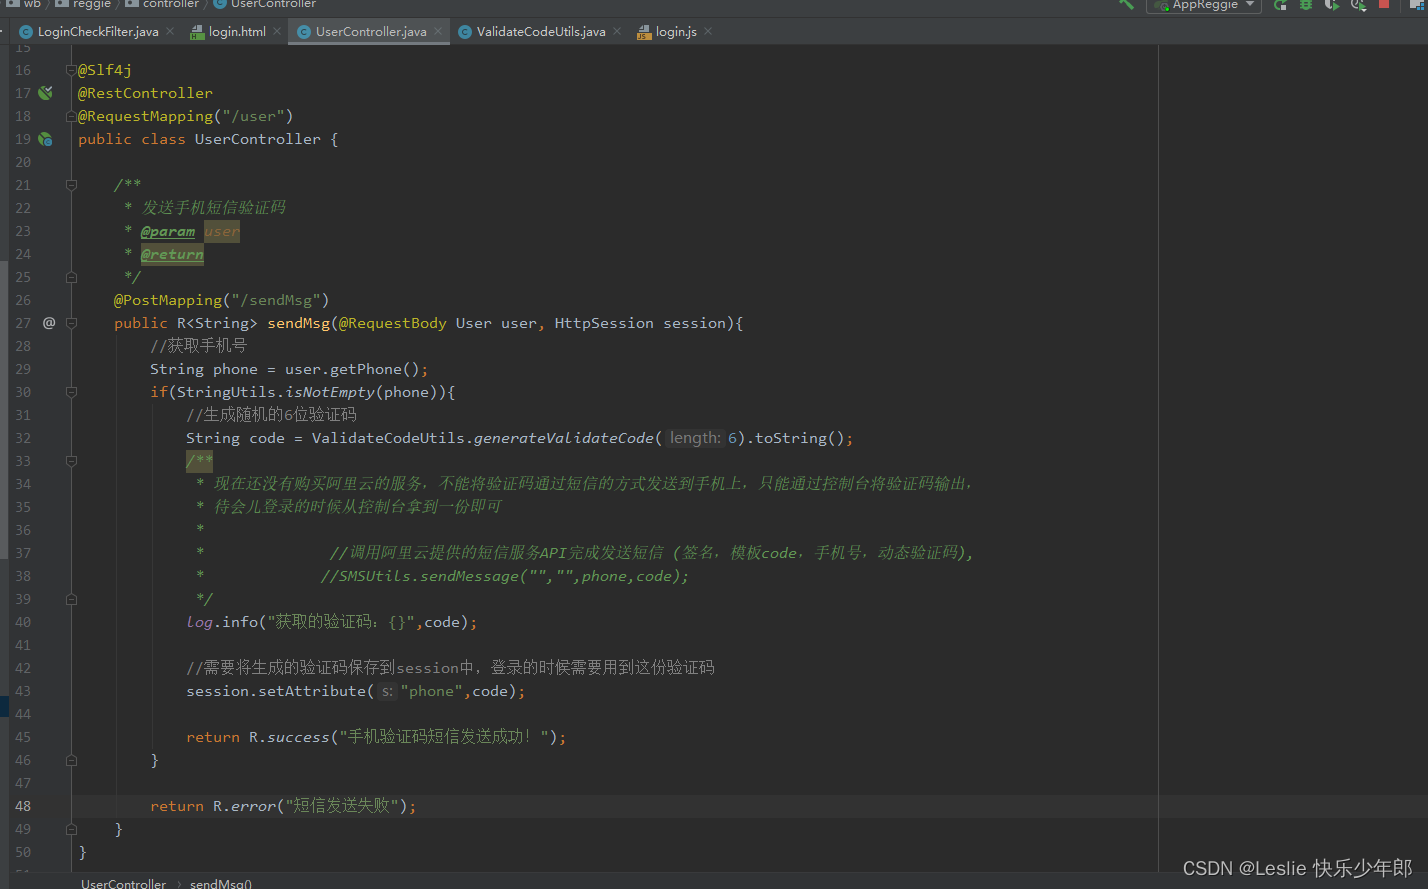The image size is (1428, 889).
Task: Toggle the fold marker beside @RequestMapping line
Action: [71, 116]
